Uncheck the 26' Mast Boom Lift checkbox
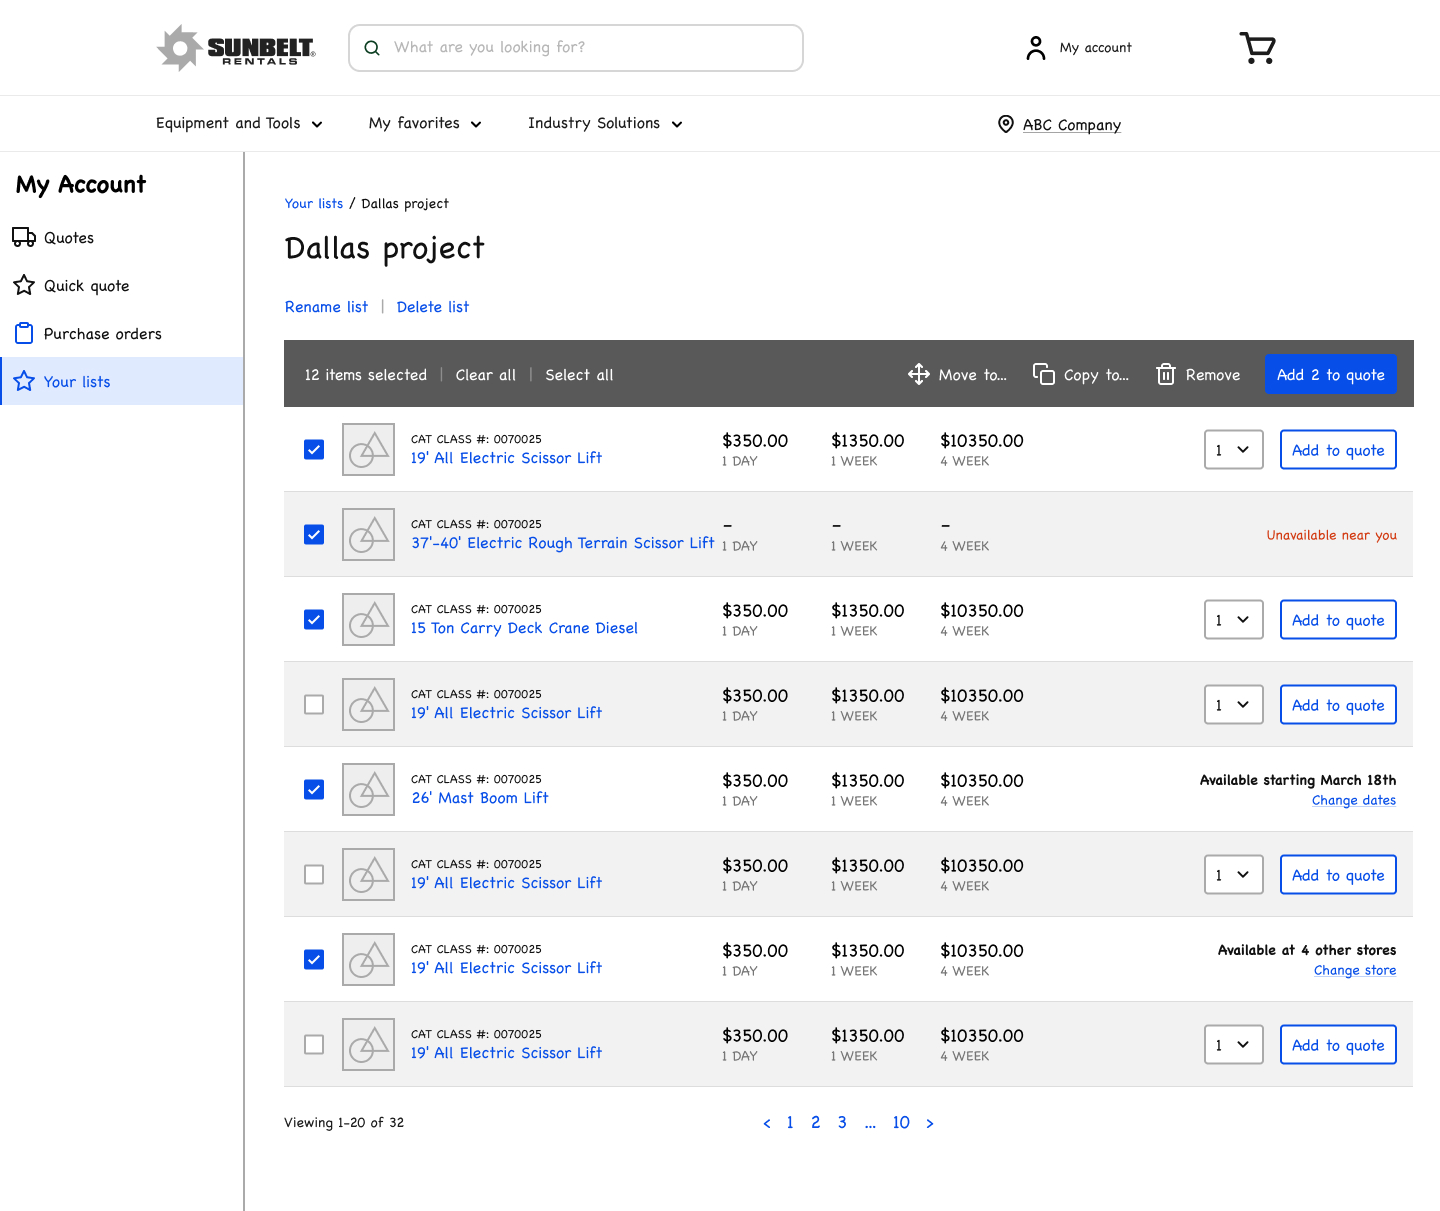Screen dimensions: 1440x1211 314,789
